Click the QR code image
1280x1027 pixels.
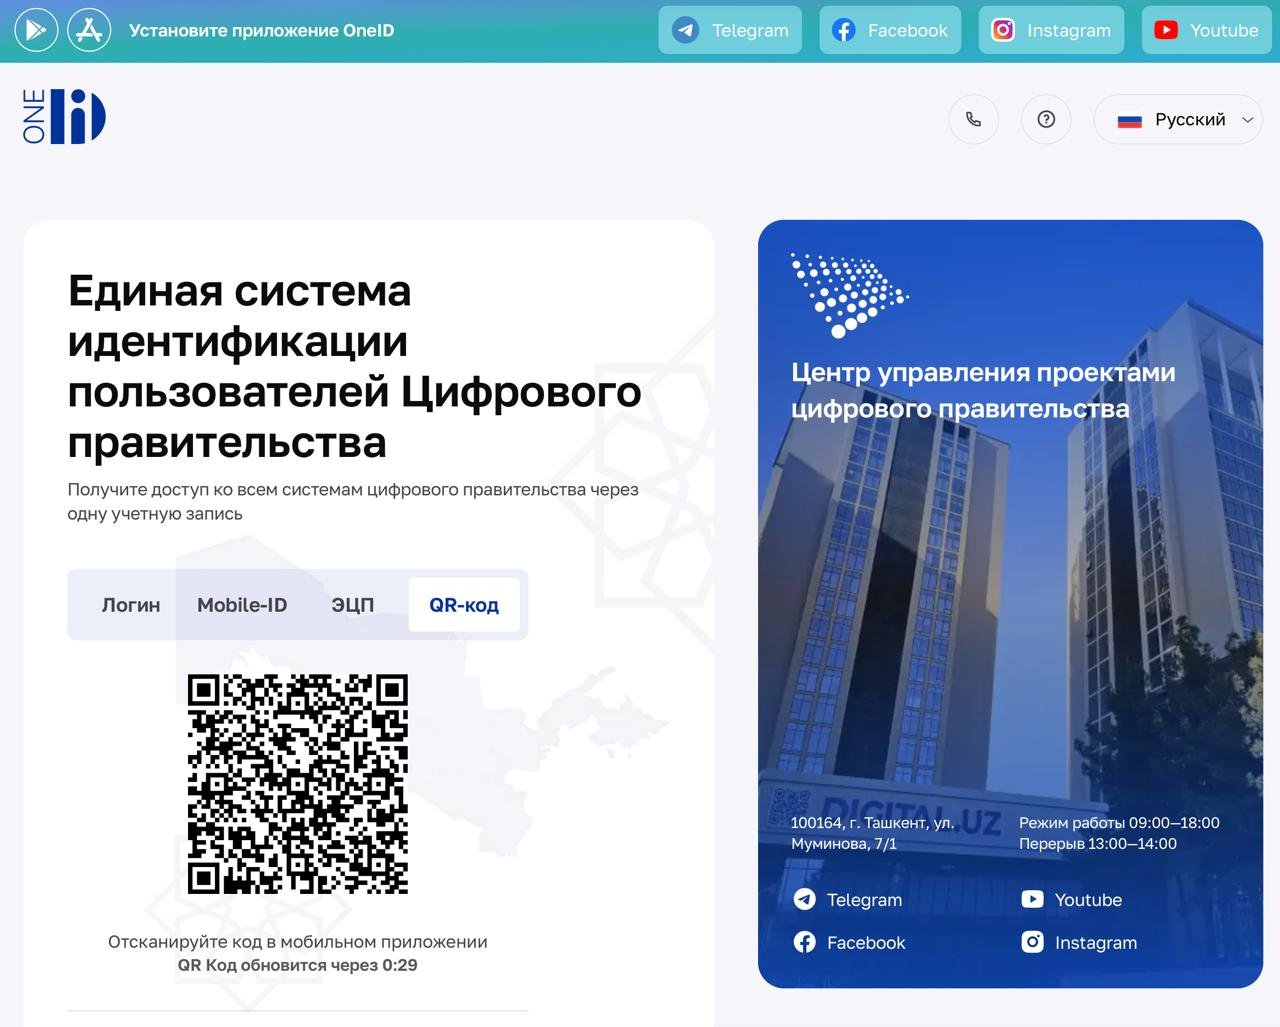298,784
